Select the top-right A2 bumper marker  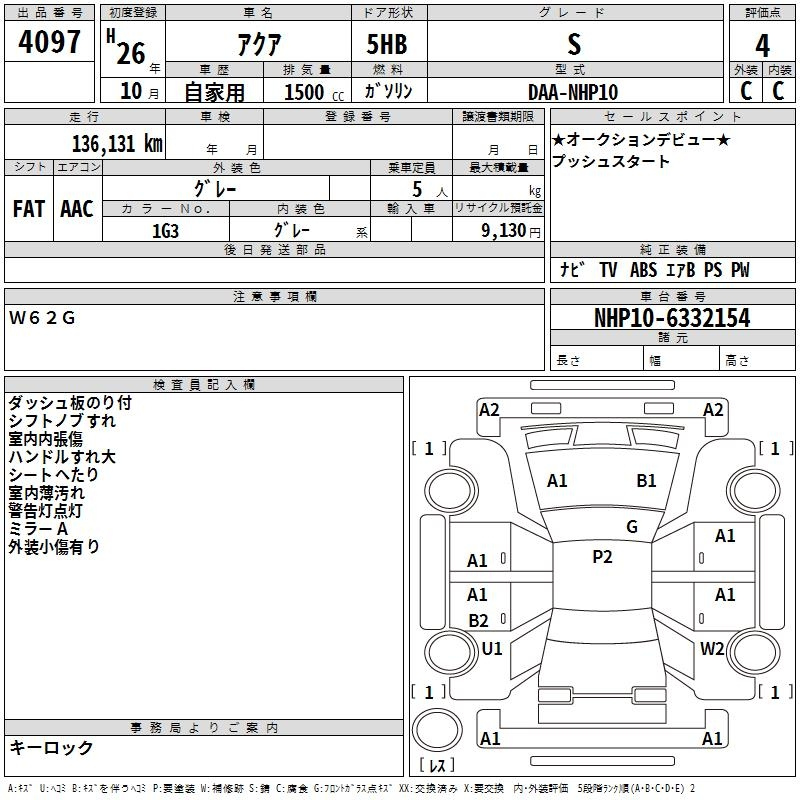[713, 410]
